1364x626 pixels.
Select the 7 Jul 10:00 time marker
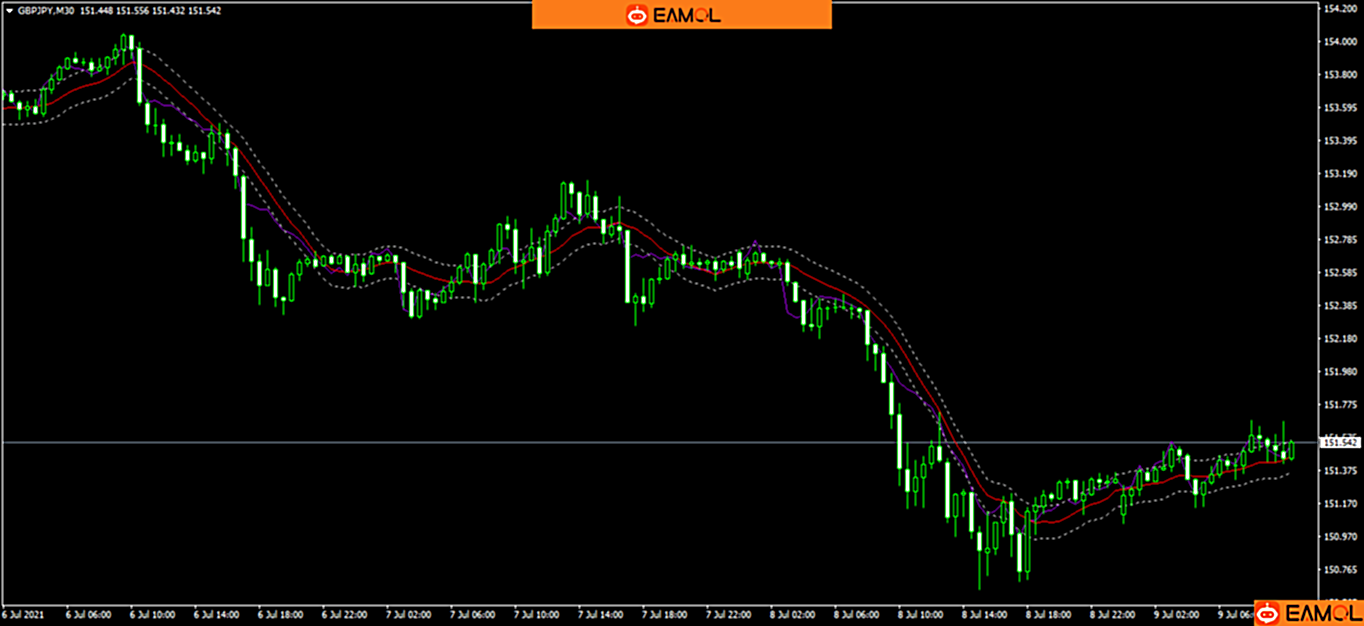(x=535, y=612)
